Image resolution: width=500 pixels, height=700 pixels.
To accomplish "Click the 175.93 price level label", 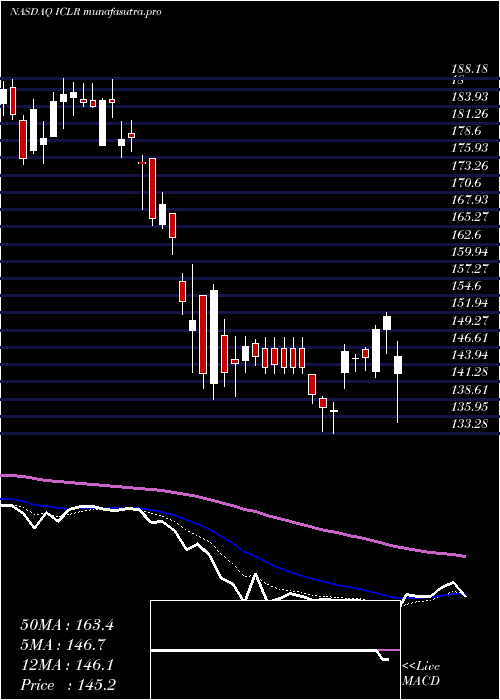I will pyautogui.click(x=470, y=148).
